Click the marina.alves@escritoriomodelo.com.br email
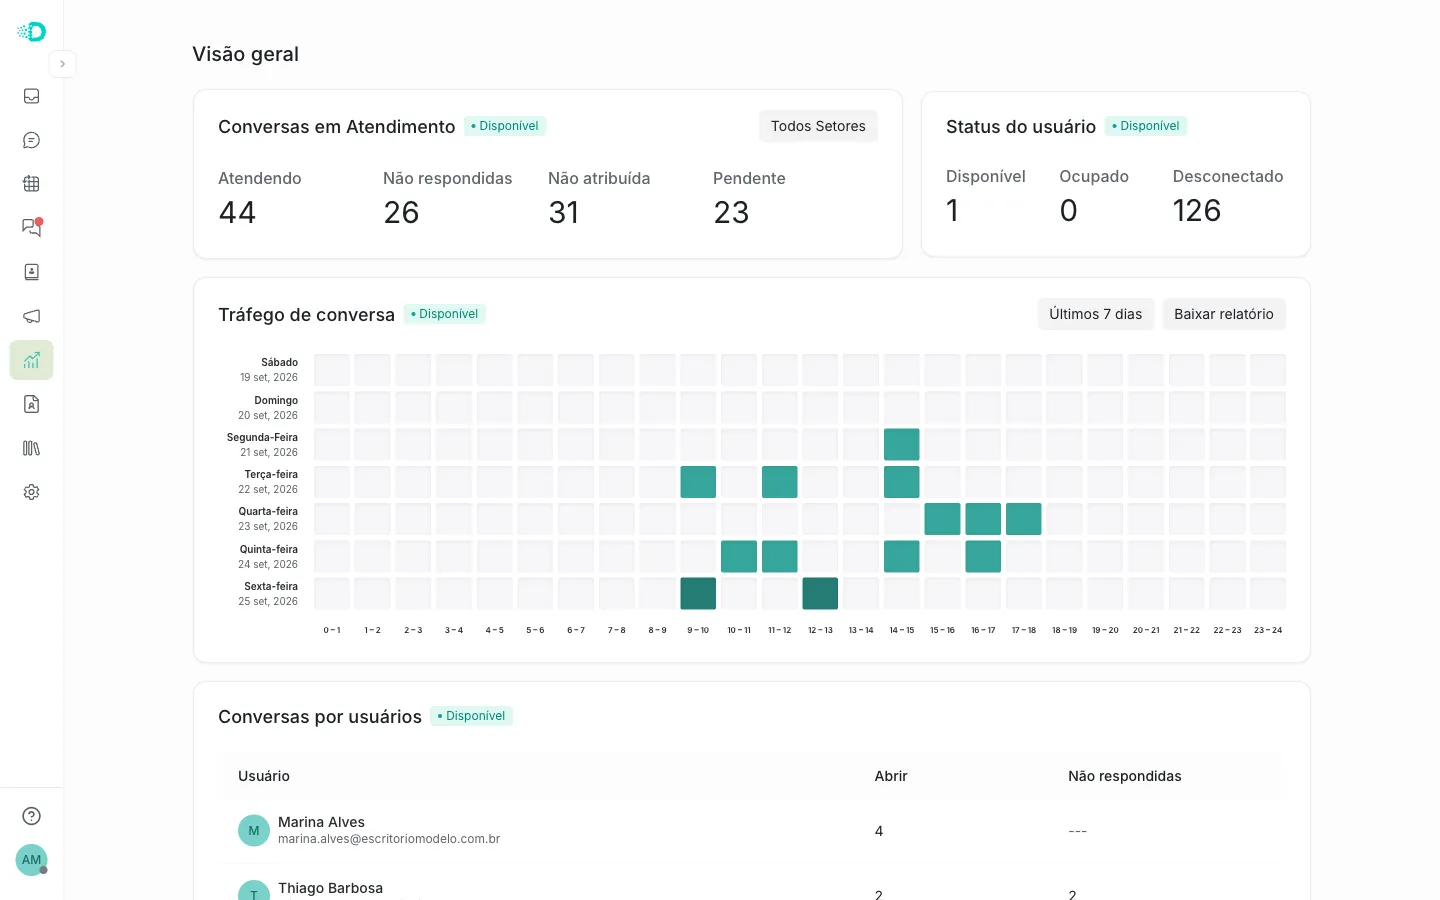This screenshot has height=900, width=1440. 389,839
